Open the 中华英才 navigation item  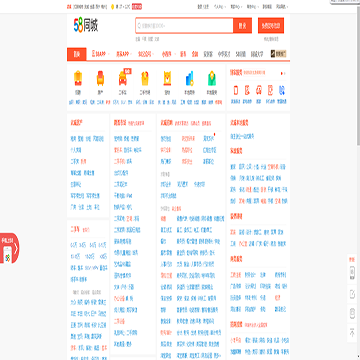click(x=224, y=54)
